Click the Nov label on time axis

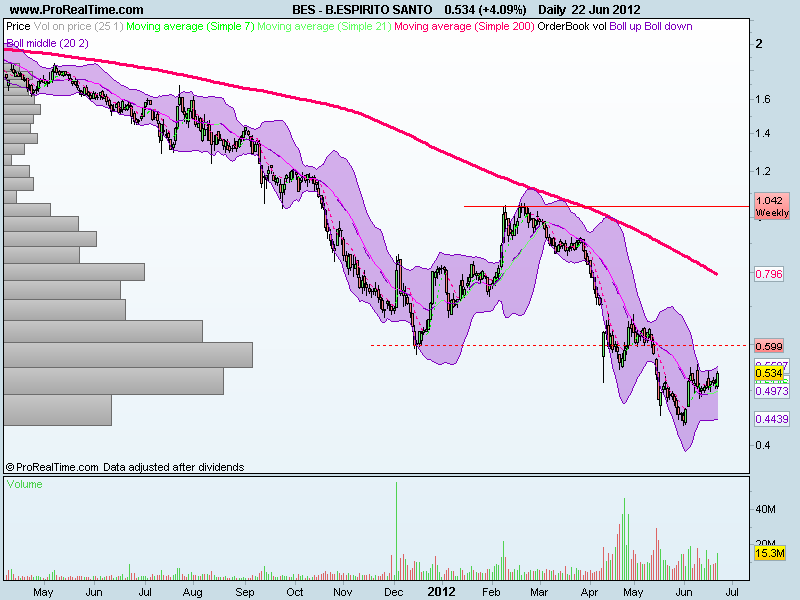click(342, 592)
